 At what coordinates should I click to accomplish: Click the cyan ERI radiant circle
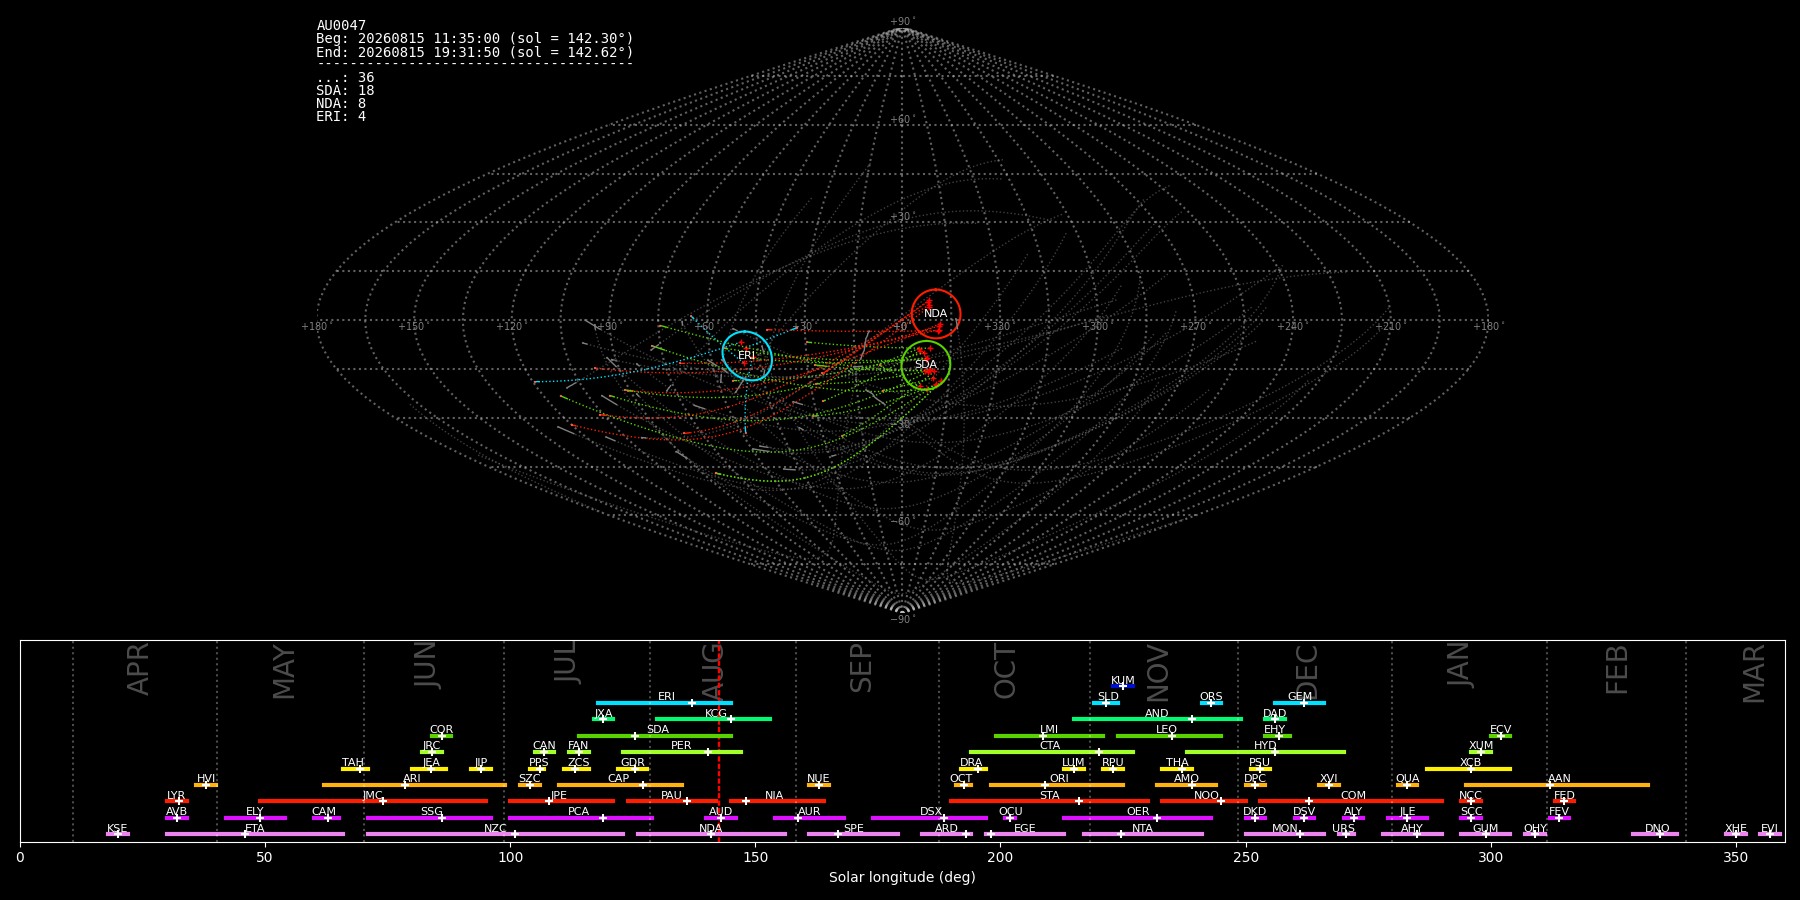pos(747,356)
